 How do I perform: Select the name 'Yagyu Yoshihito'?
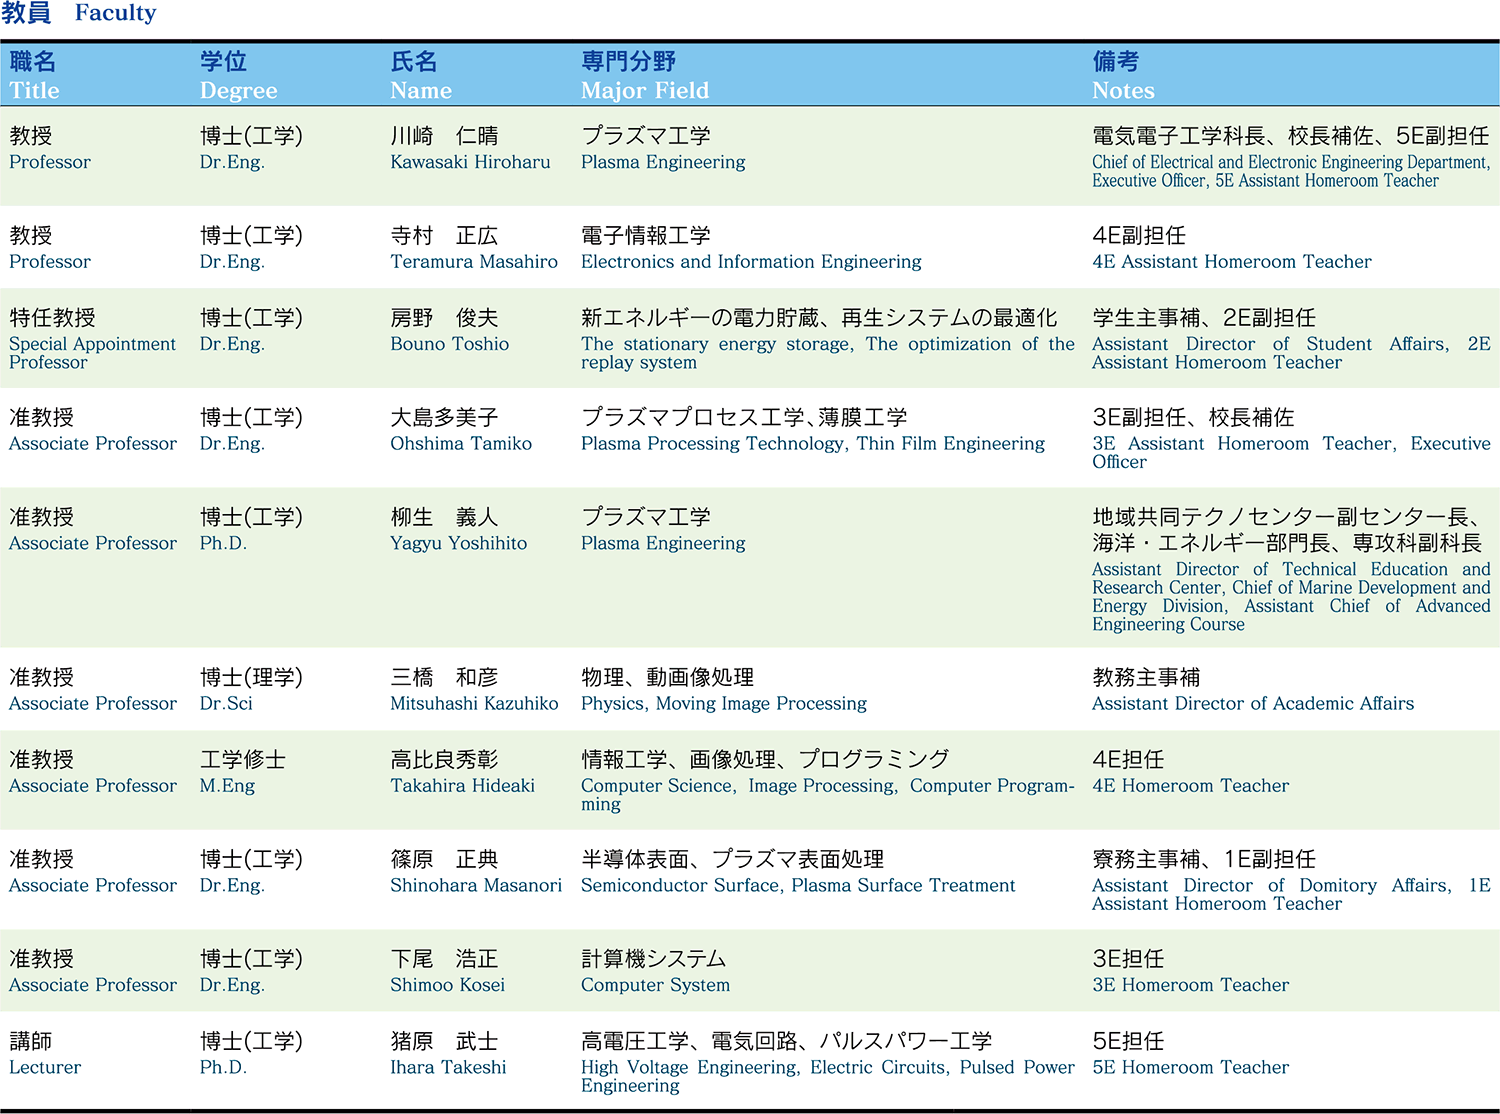point(458,544)
